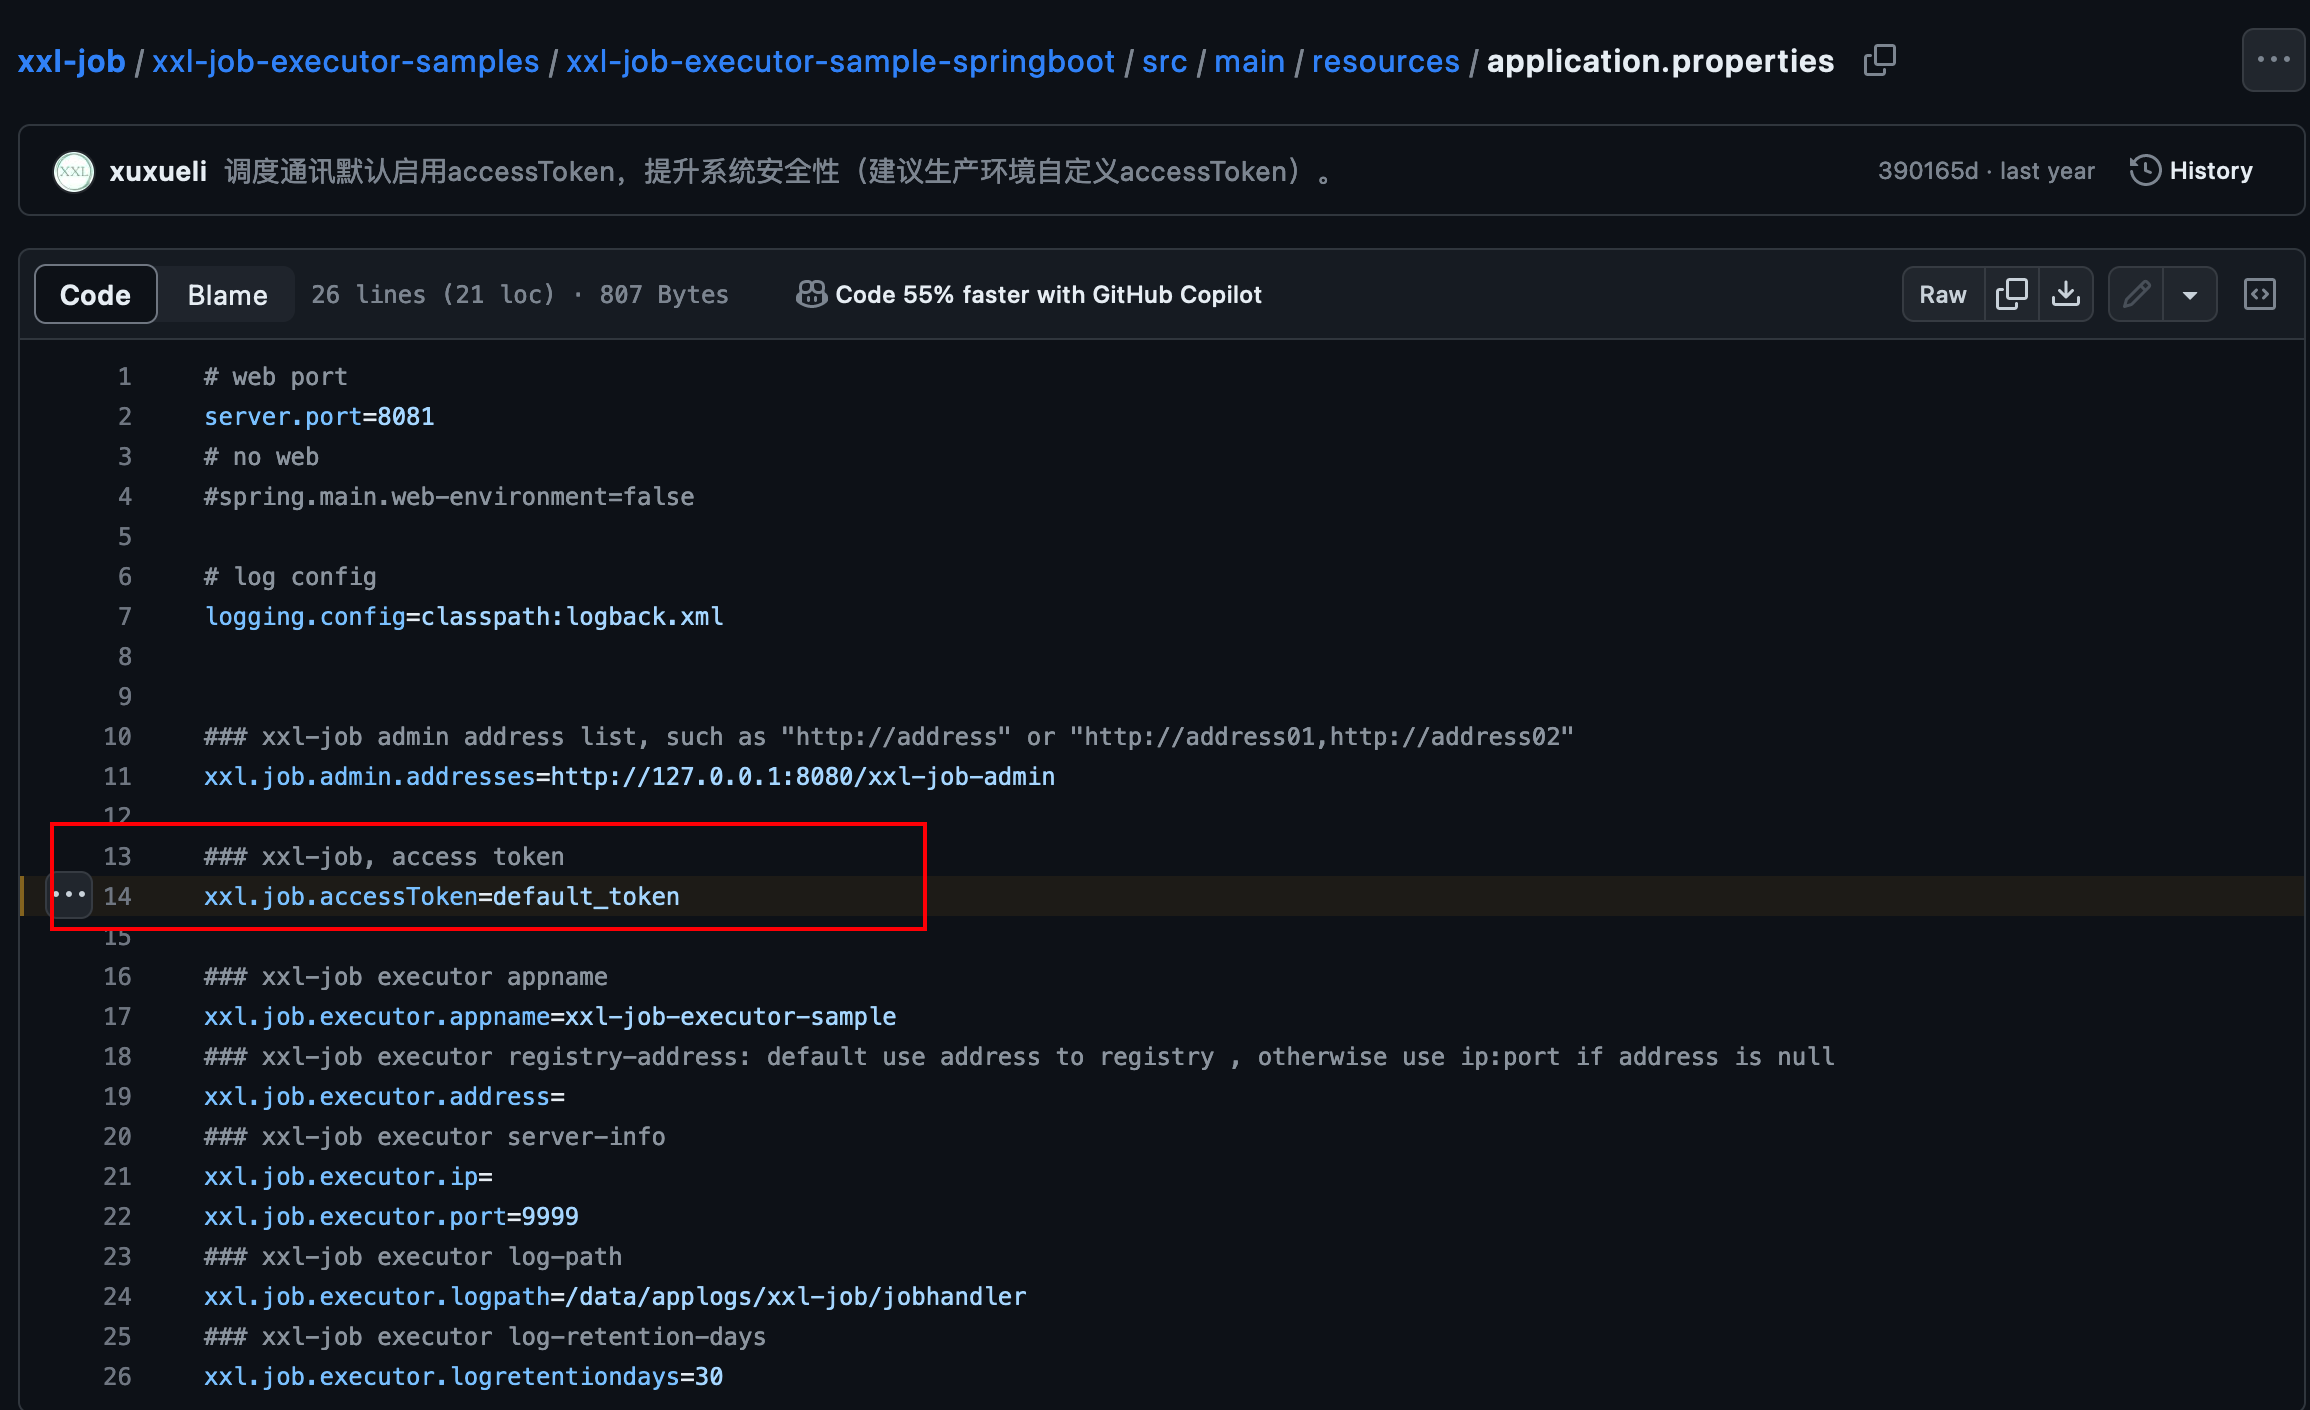Open the more file actions menu
2310x1410 pixels.
coord(2273,60)
